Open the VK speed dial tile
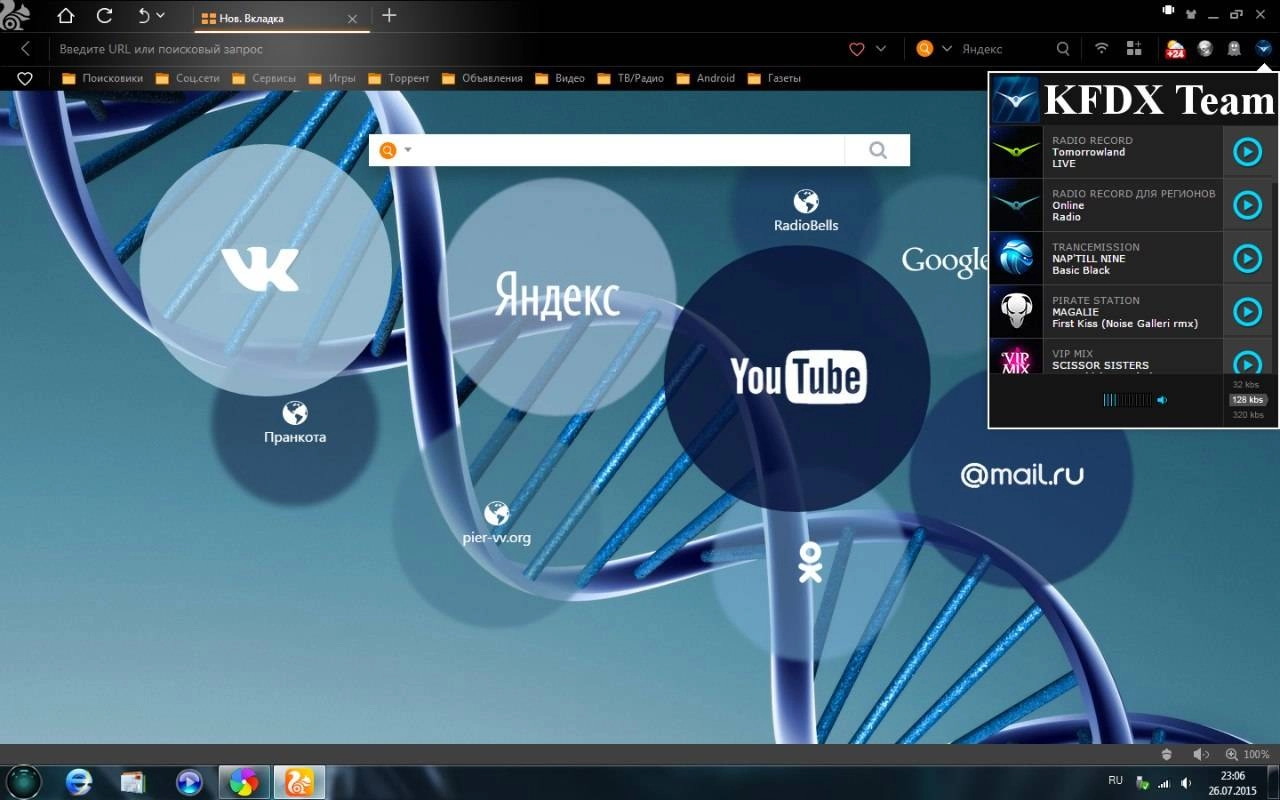Screen dimensions: 1280x800 click(265, 270)
